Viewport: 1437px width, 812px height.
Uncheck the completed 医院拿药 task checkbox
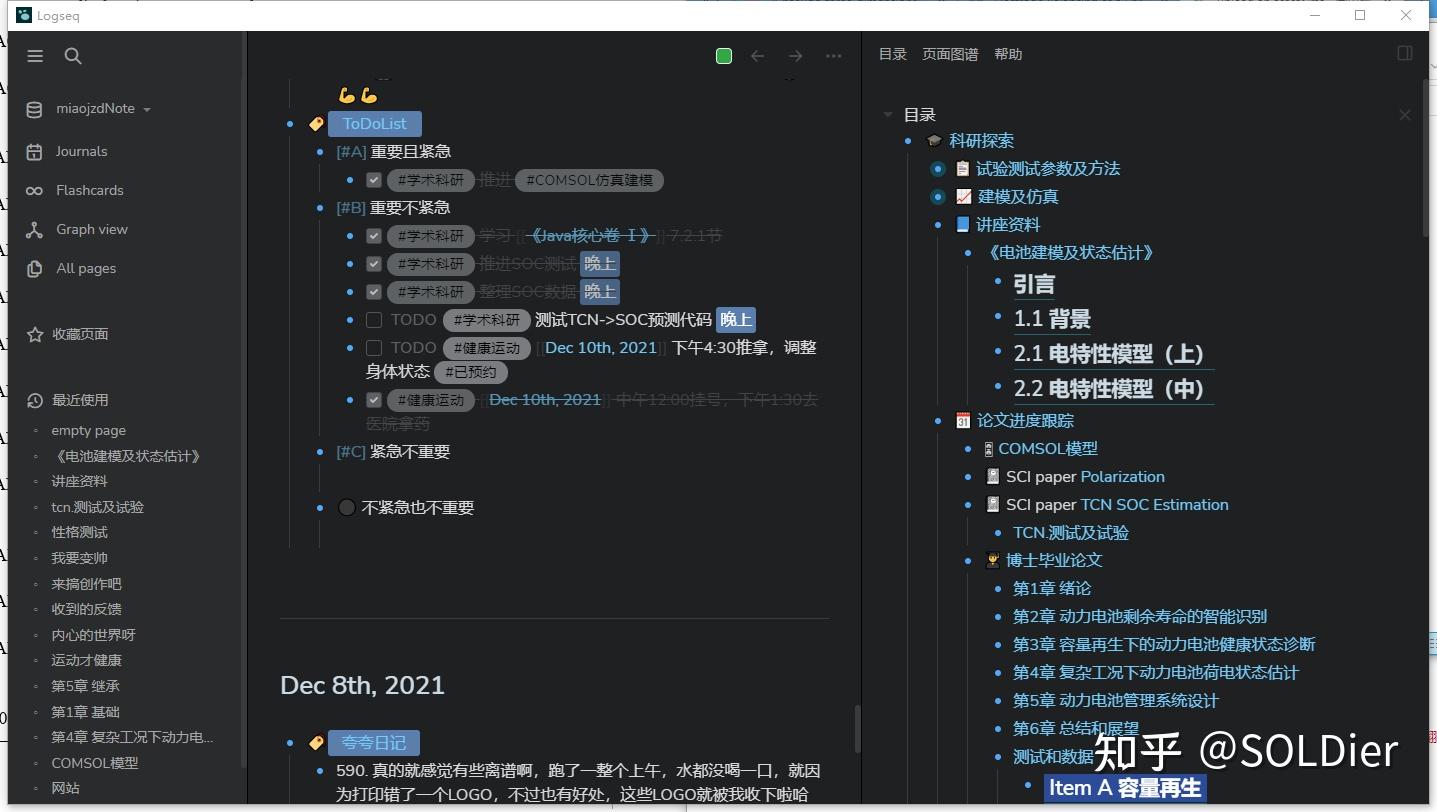coord(374,400)
